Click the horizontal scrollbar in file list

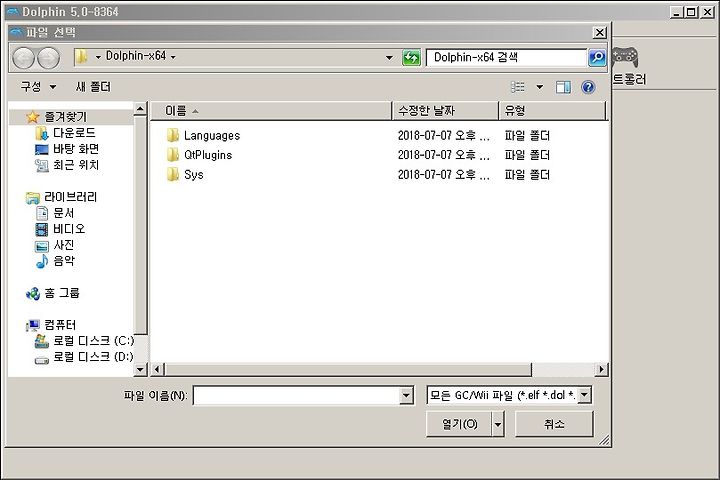(348, 369)
